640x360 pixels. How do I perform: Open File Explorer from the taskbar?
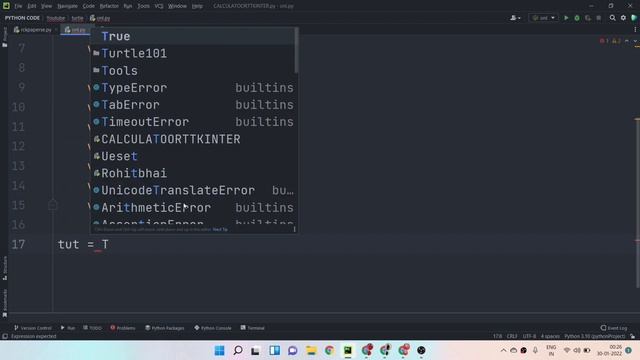click(311, 350)
